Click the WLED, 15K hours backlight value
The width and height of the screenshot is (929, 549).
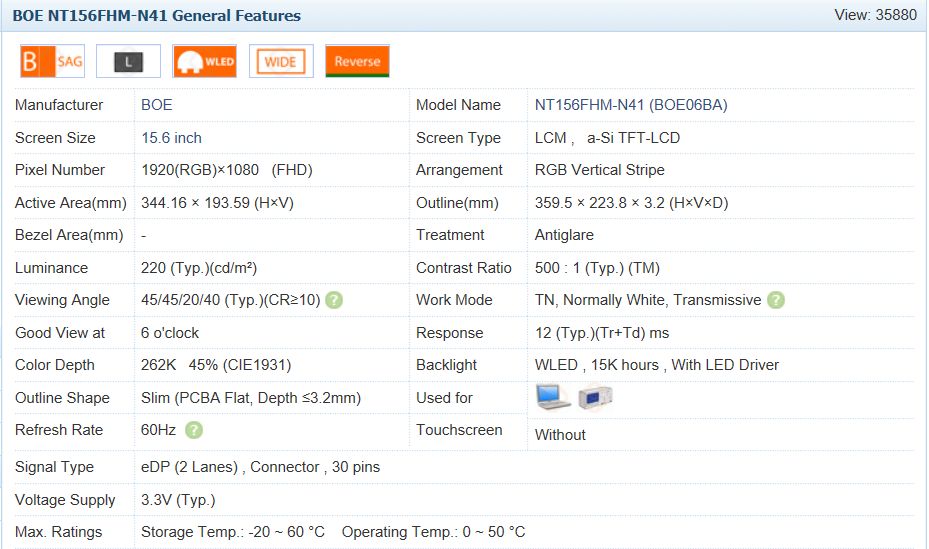tap(656, 365)
